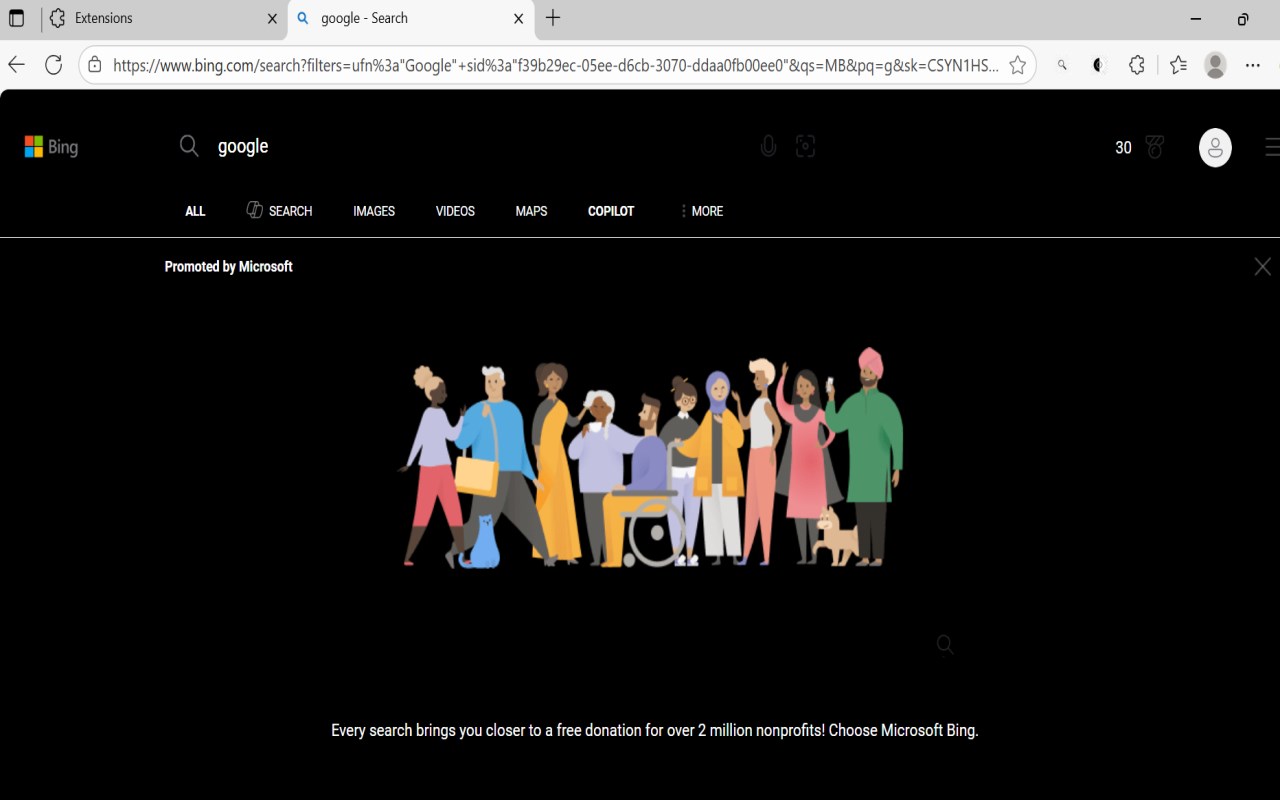The width and height of the screenshot is (1280, 800).
Task: Expand the MORE dropdown menu
Action: tap(701, 211)
